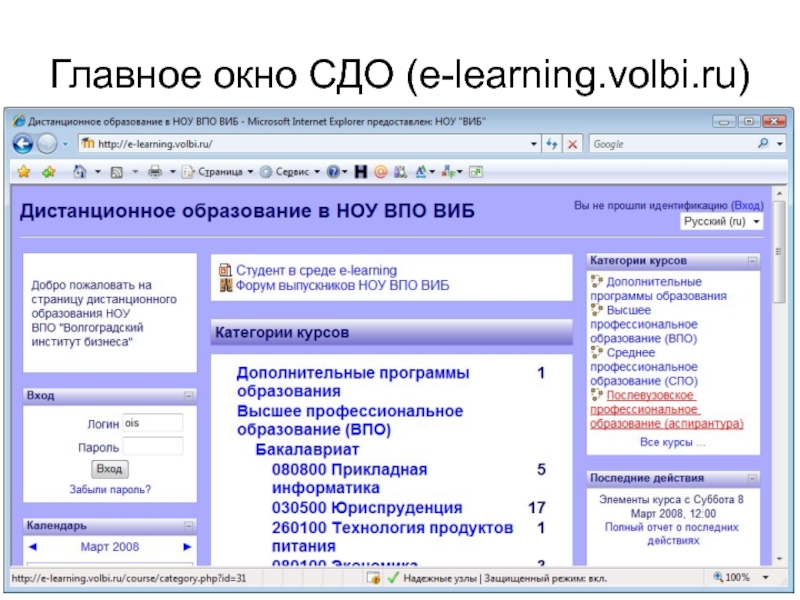
Task: Click the last toolbar icon with green arrow
Action: pos(476,172)
